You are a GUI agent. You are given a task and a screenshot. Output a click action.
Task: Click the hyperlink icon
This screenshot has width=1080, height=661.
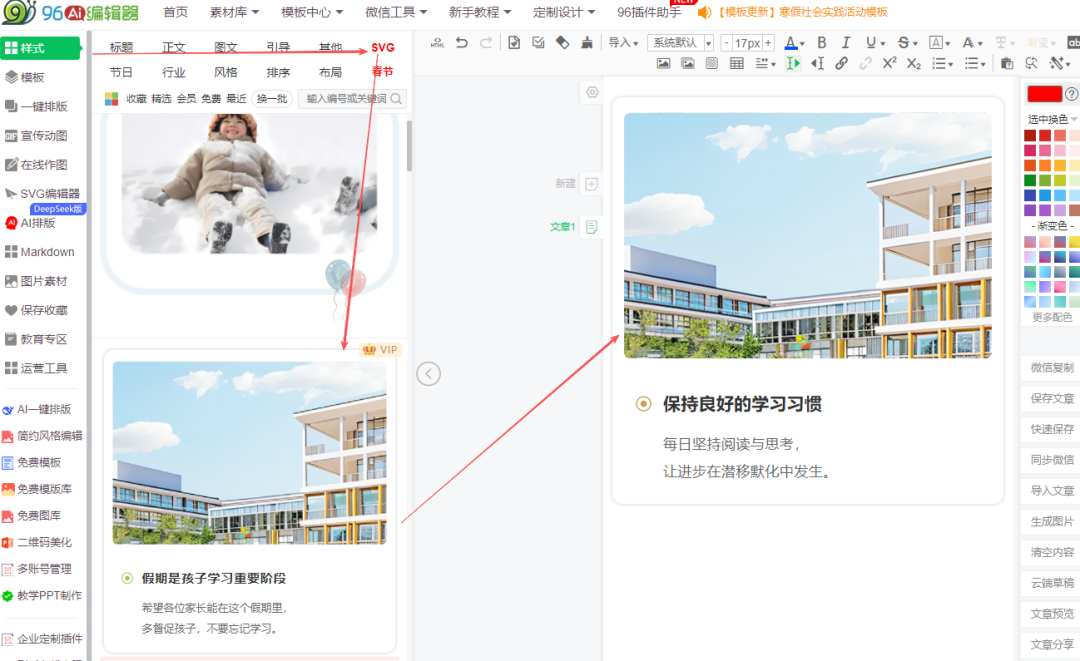tap(841, 63)
